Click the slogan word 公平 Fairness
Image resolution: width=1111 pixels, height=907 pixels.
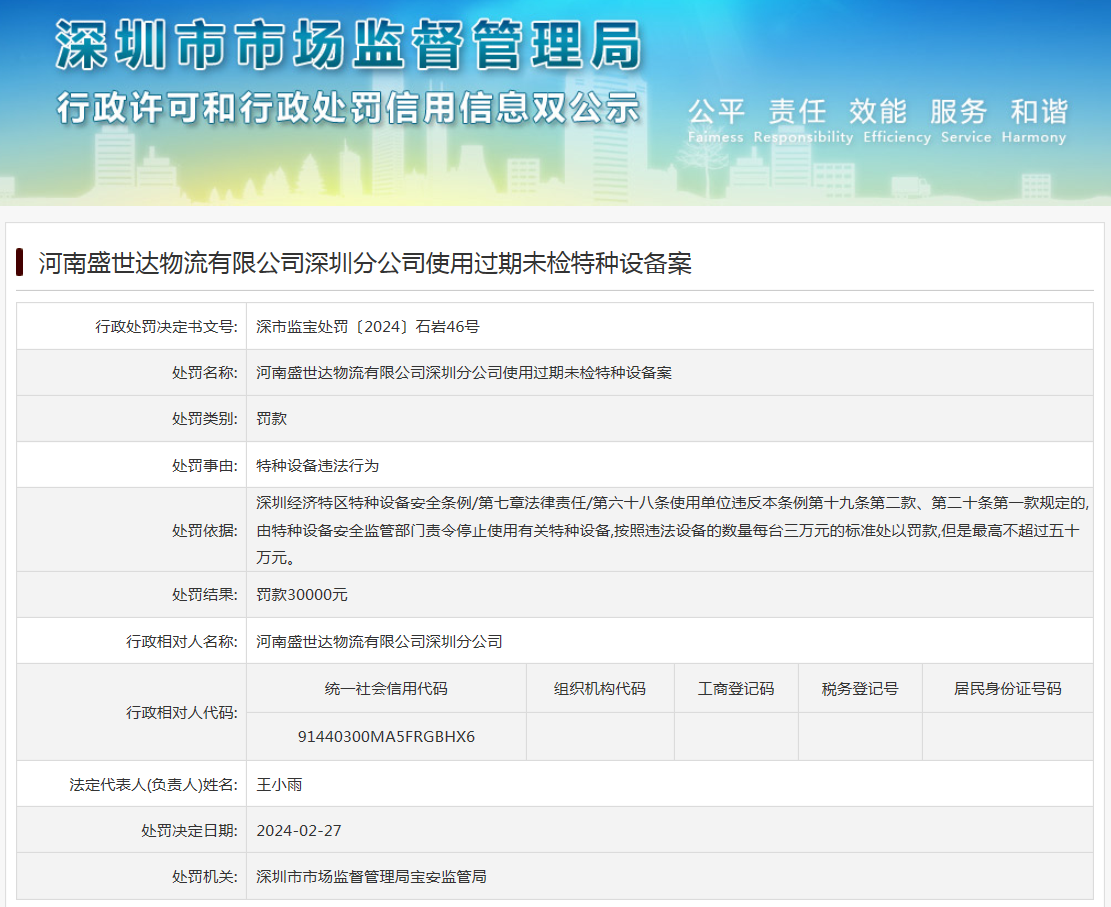click(716, 121)
